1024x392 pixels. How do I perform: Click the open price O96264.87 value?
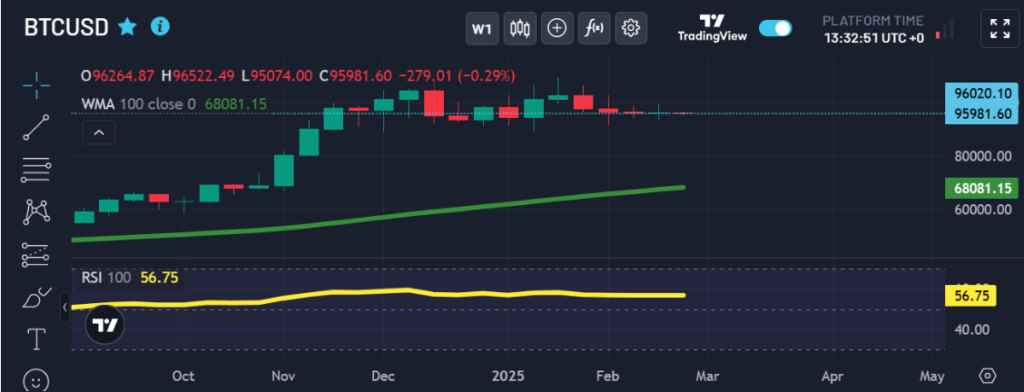tap(118, 76)
